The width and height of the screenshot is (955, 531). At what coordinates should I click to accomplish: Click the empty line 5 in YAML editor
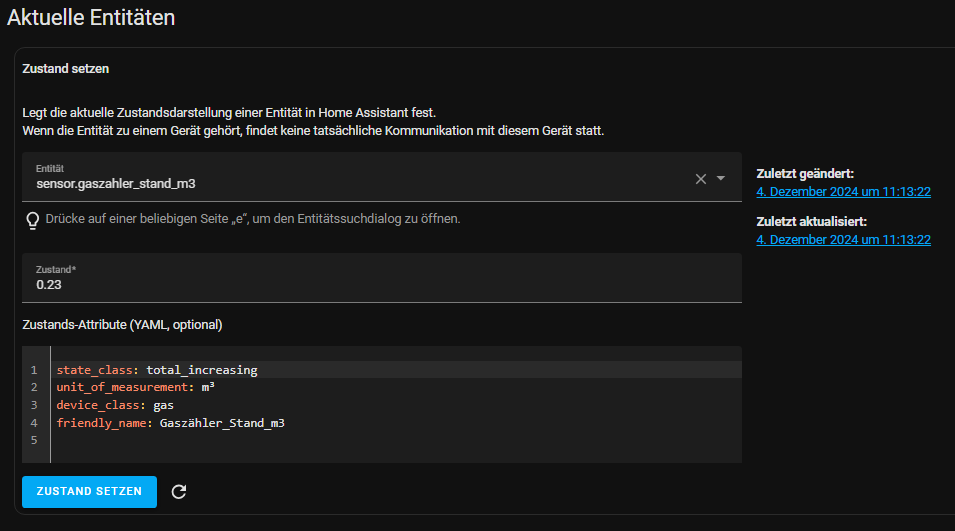(300, 440)
